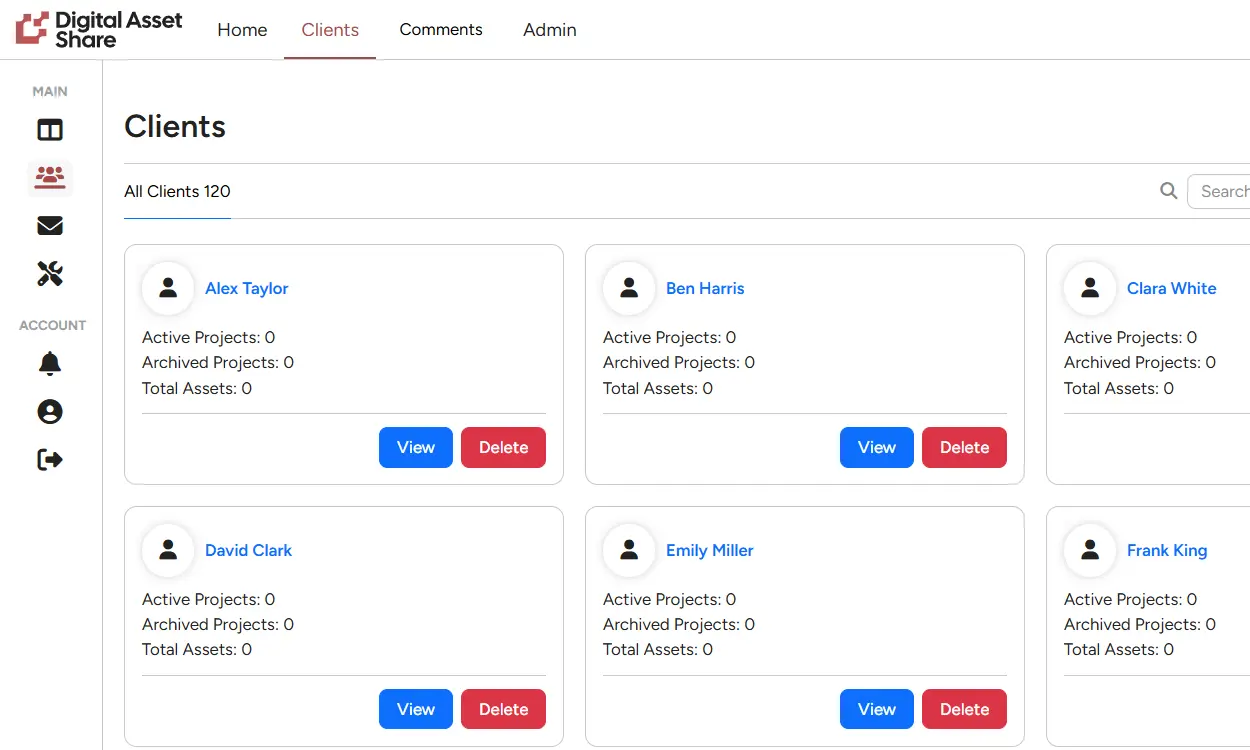The image size is (1250, 750).
Task: Click the search magnifying glass icon
Action: coord(1168,191)
